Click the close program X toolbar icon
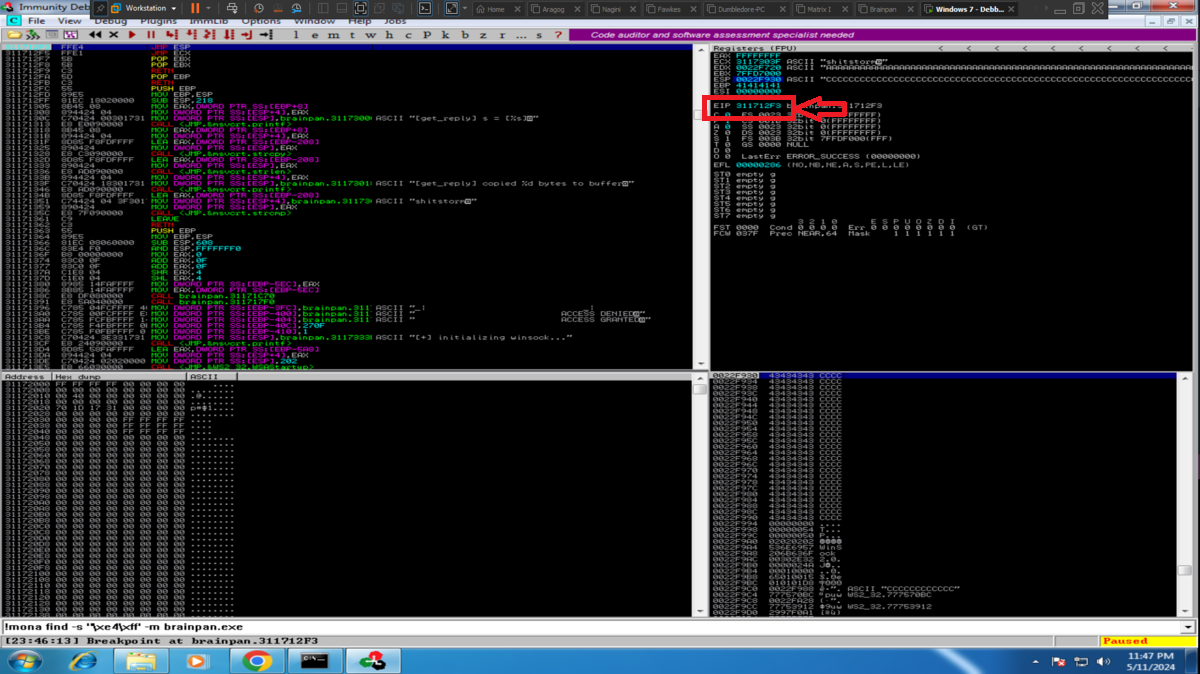This screenshot has width=1200, height=674. click(113, 35)
